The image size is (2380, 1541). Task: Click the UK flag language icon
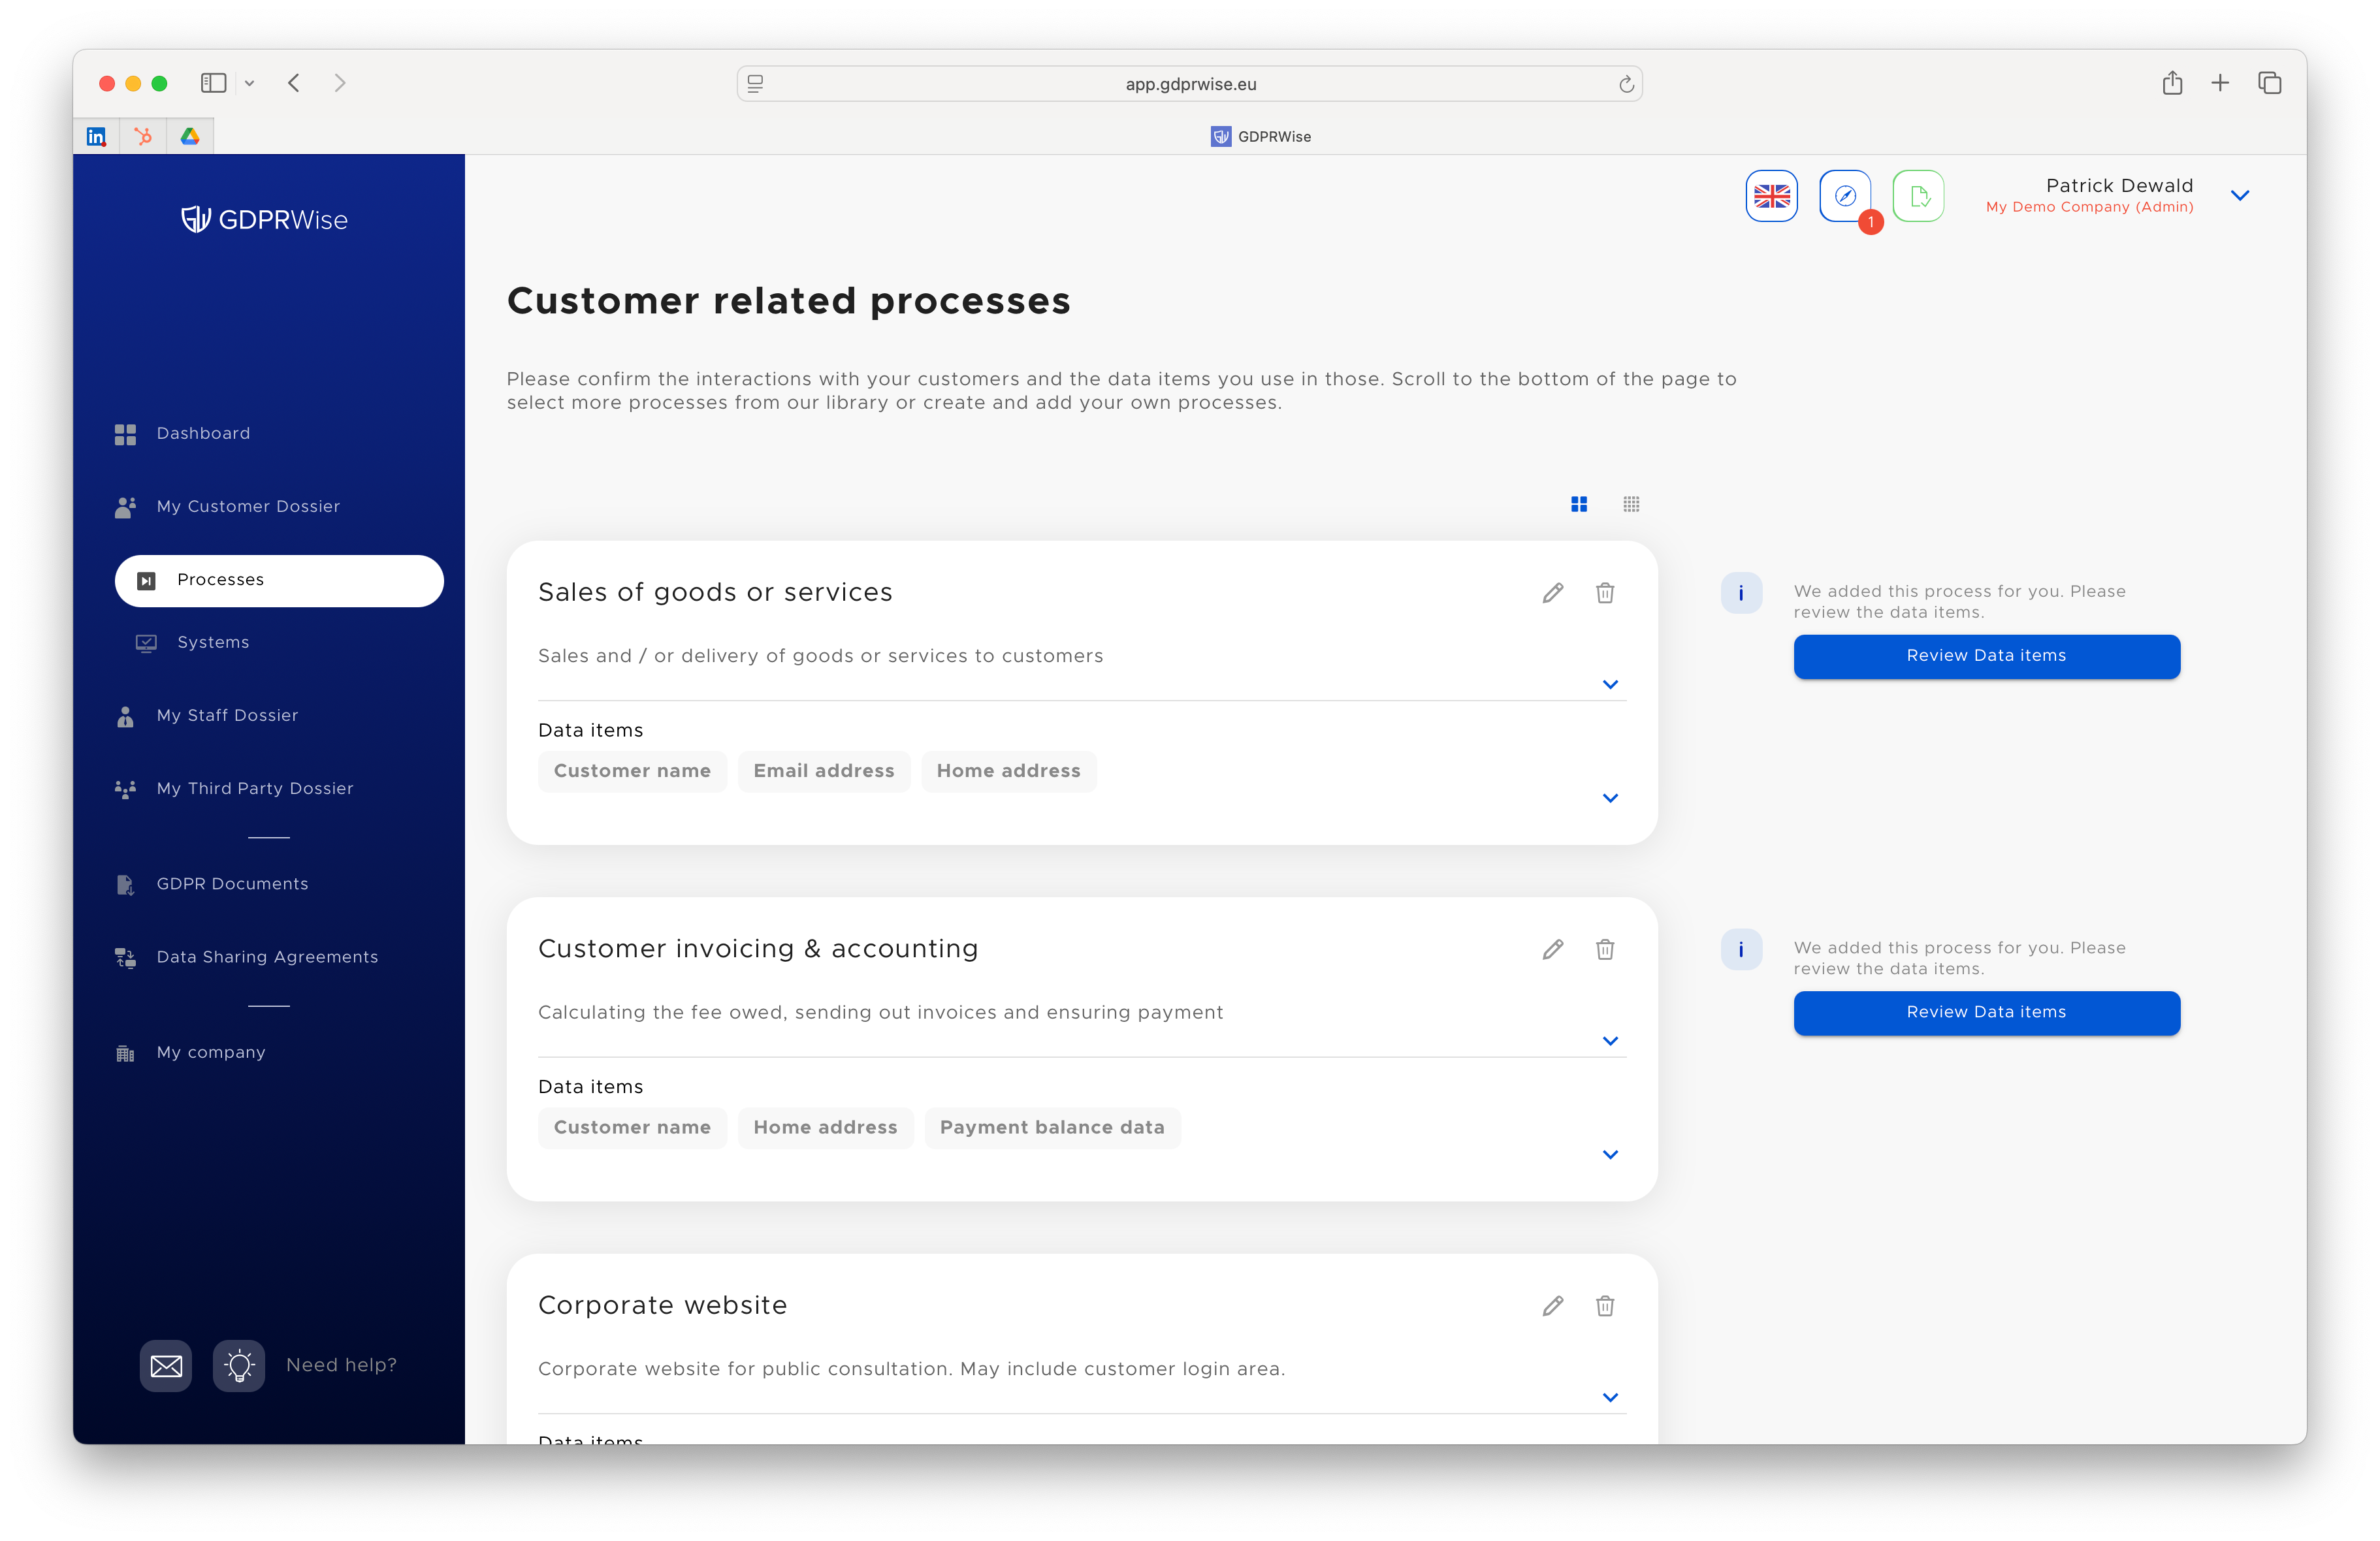[x=1771, y=196]
